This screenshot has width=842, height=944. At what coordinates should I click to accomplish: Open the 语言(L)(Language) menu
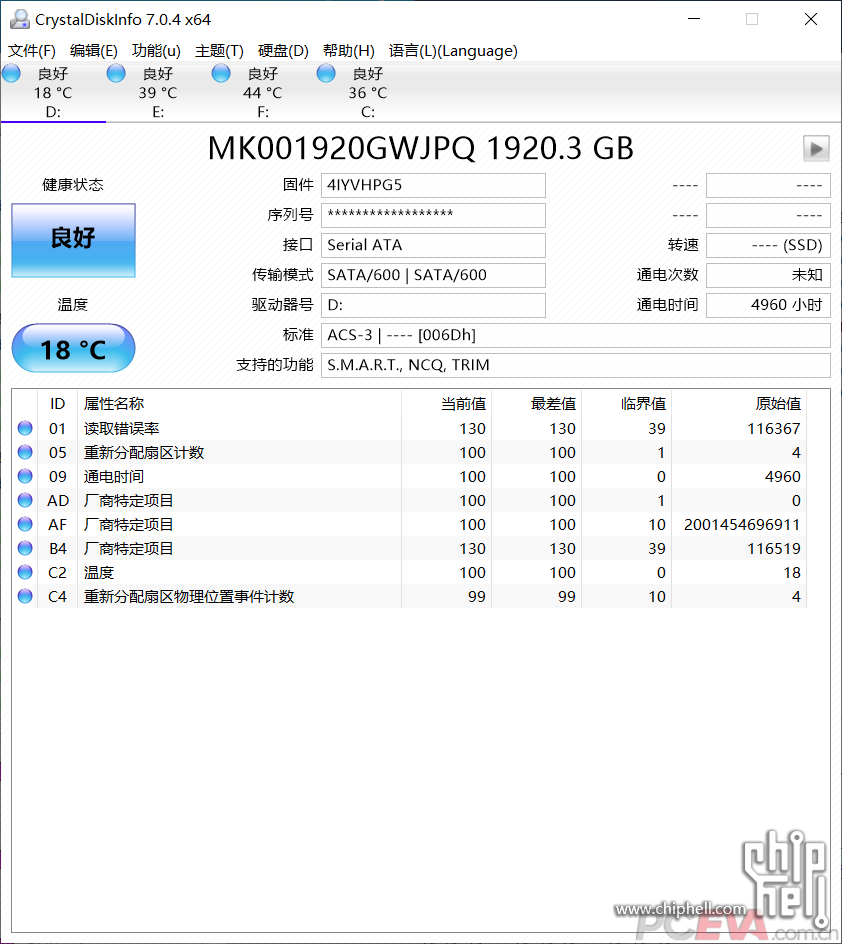453,51
